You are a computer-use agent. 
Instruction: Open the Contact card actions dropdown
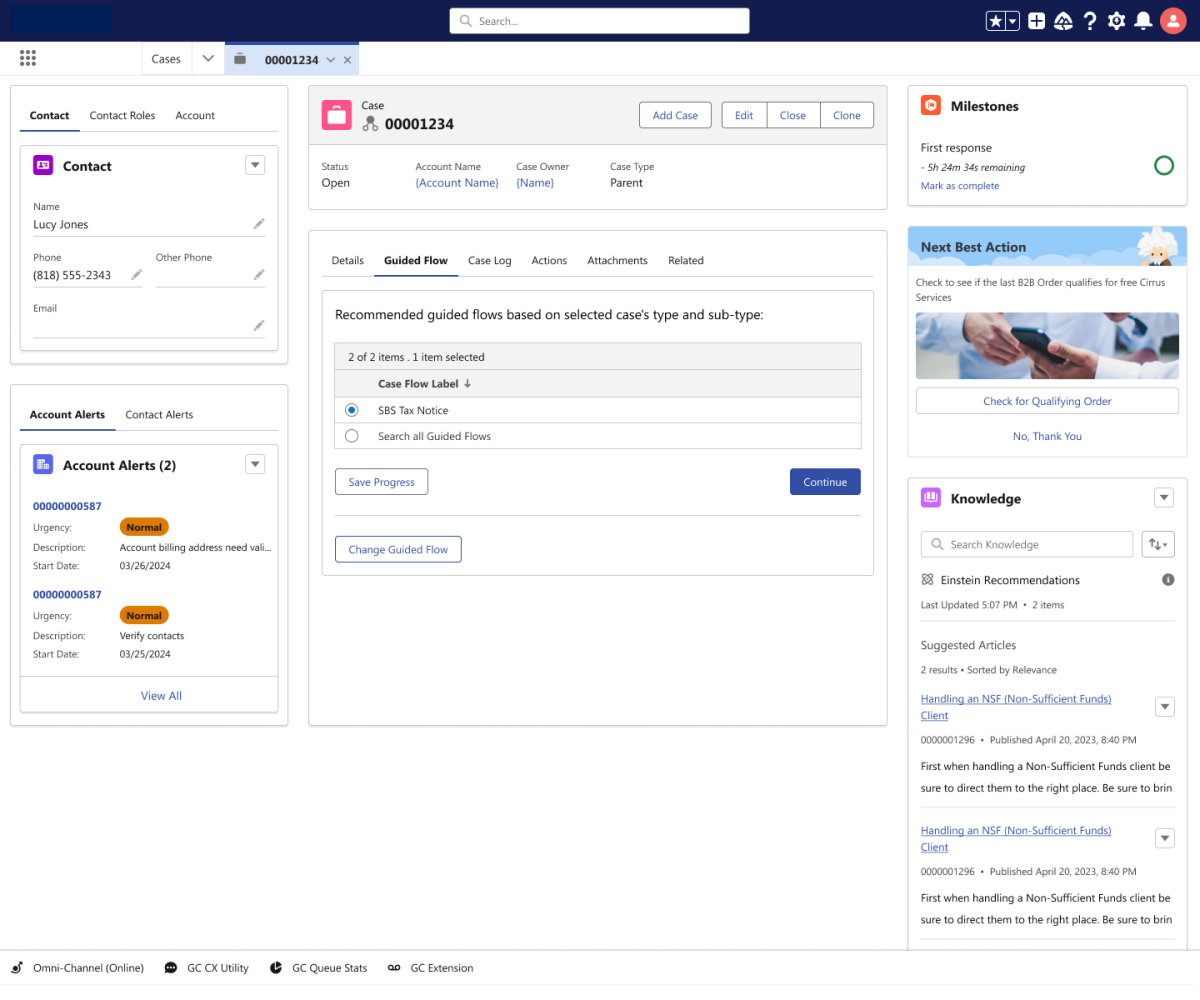255,166
